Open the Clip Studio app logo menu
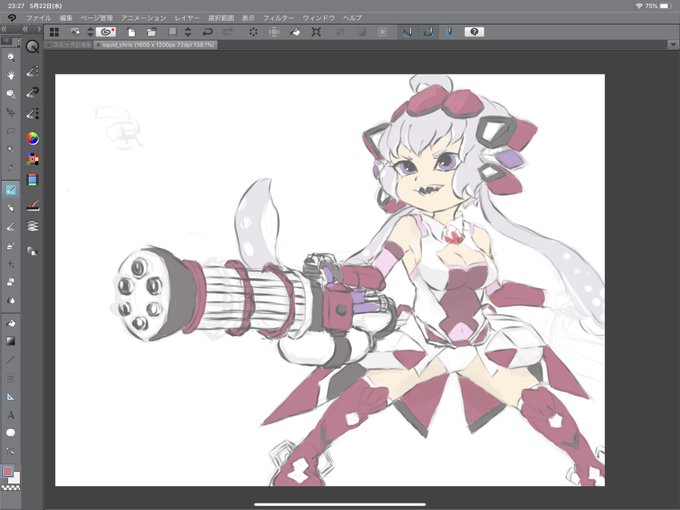The image size is (680, 510). pos(12,18)
